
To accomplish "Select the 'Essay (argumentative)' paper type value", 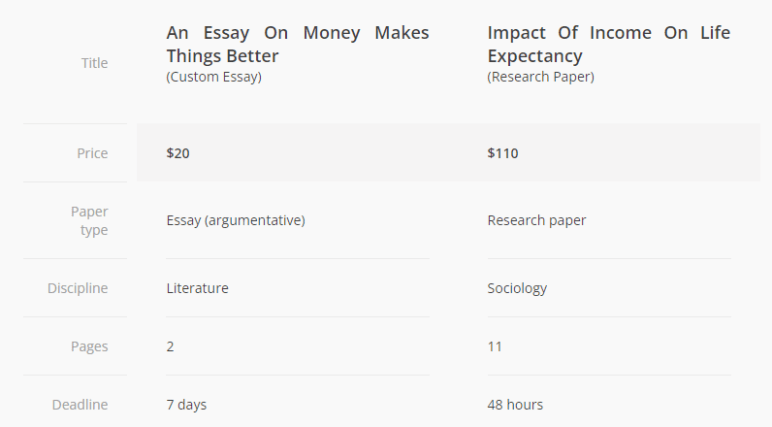I will point(236,220).
